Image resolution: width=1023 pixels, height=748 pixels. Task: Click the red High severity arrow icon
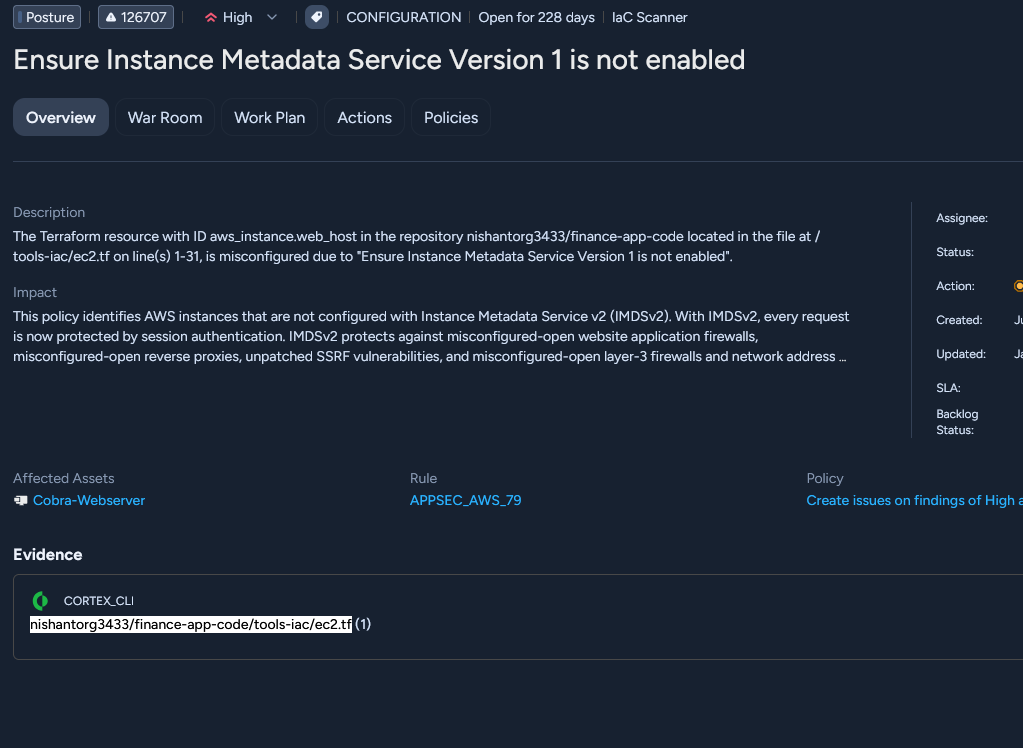211,18
